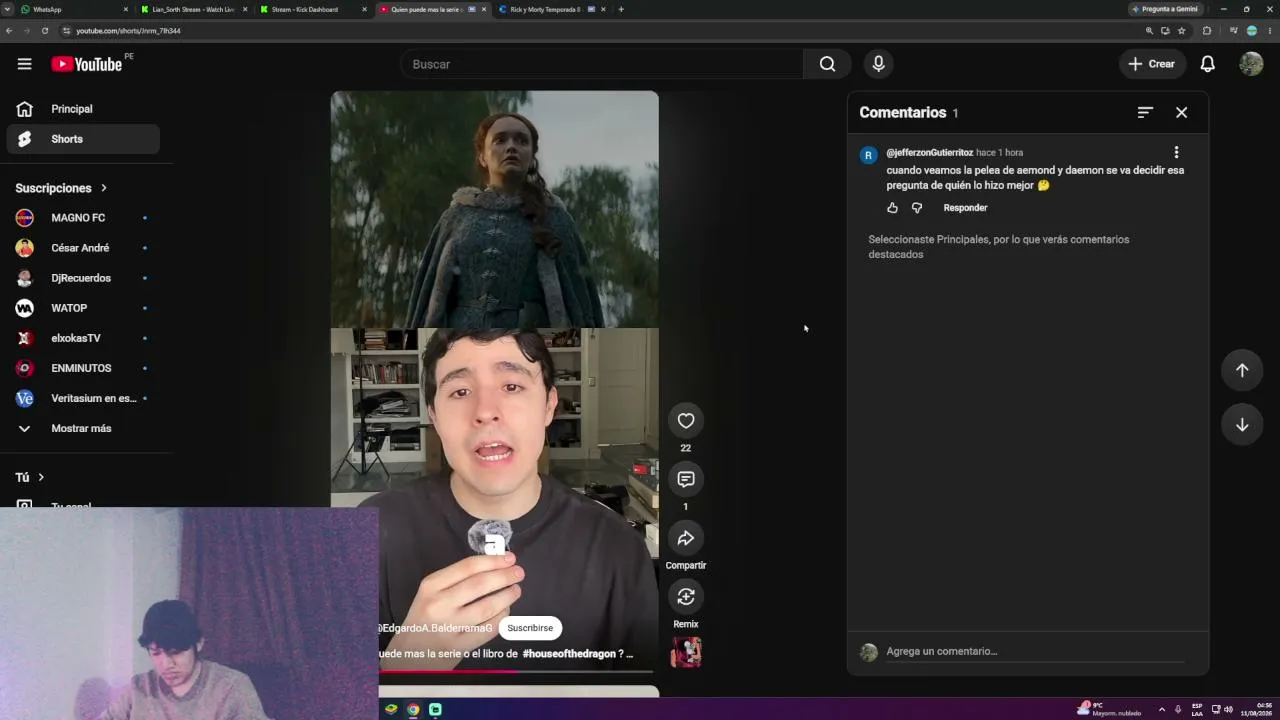Screen dimensions: 1280x720
Task: Expand the Suscripciones section
Action: (61, 188)
